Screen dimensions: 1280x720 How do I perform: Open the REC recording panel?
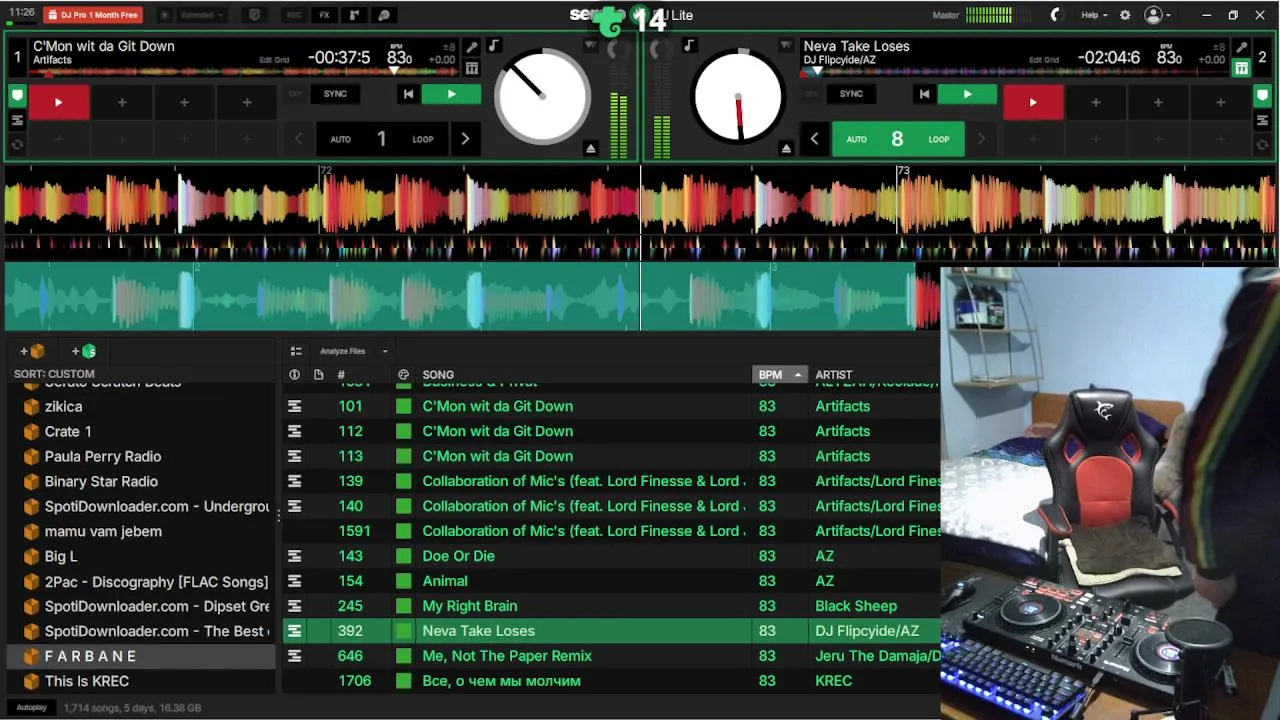294,15
